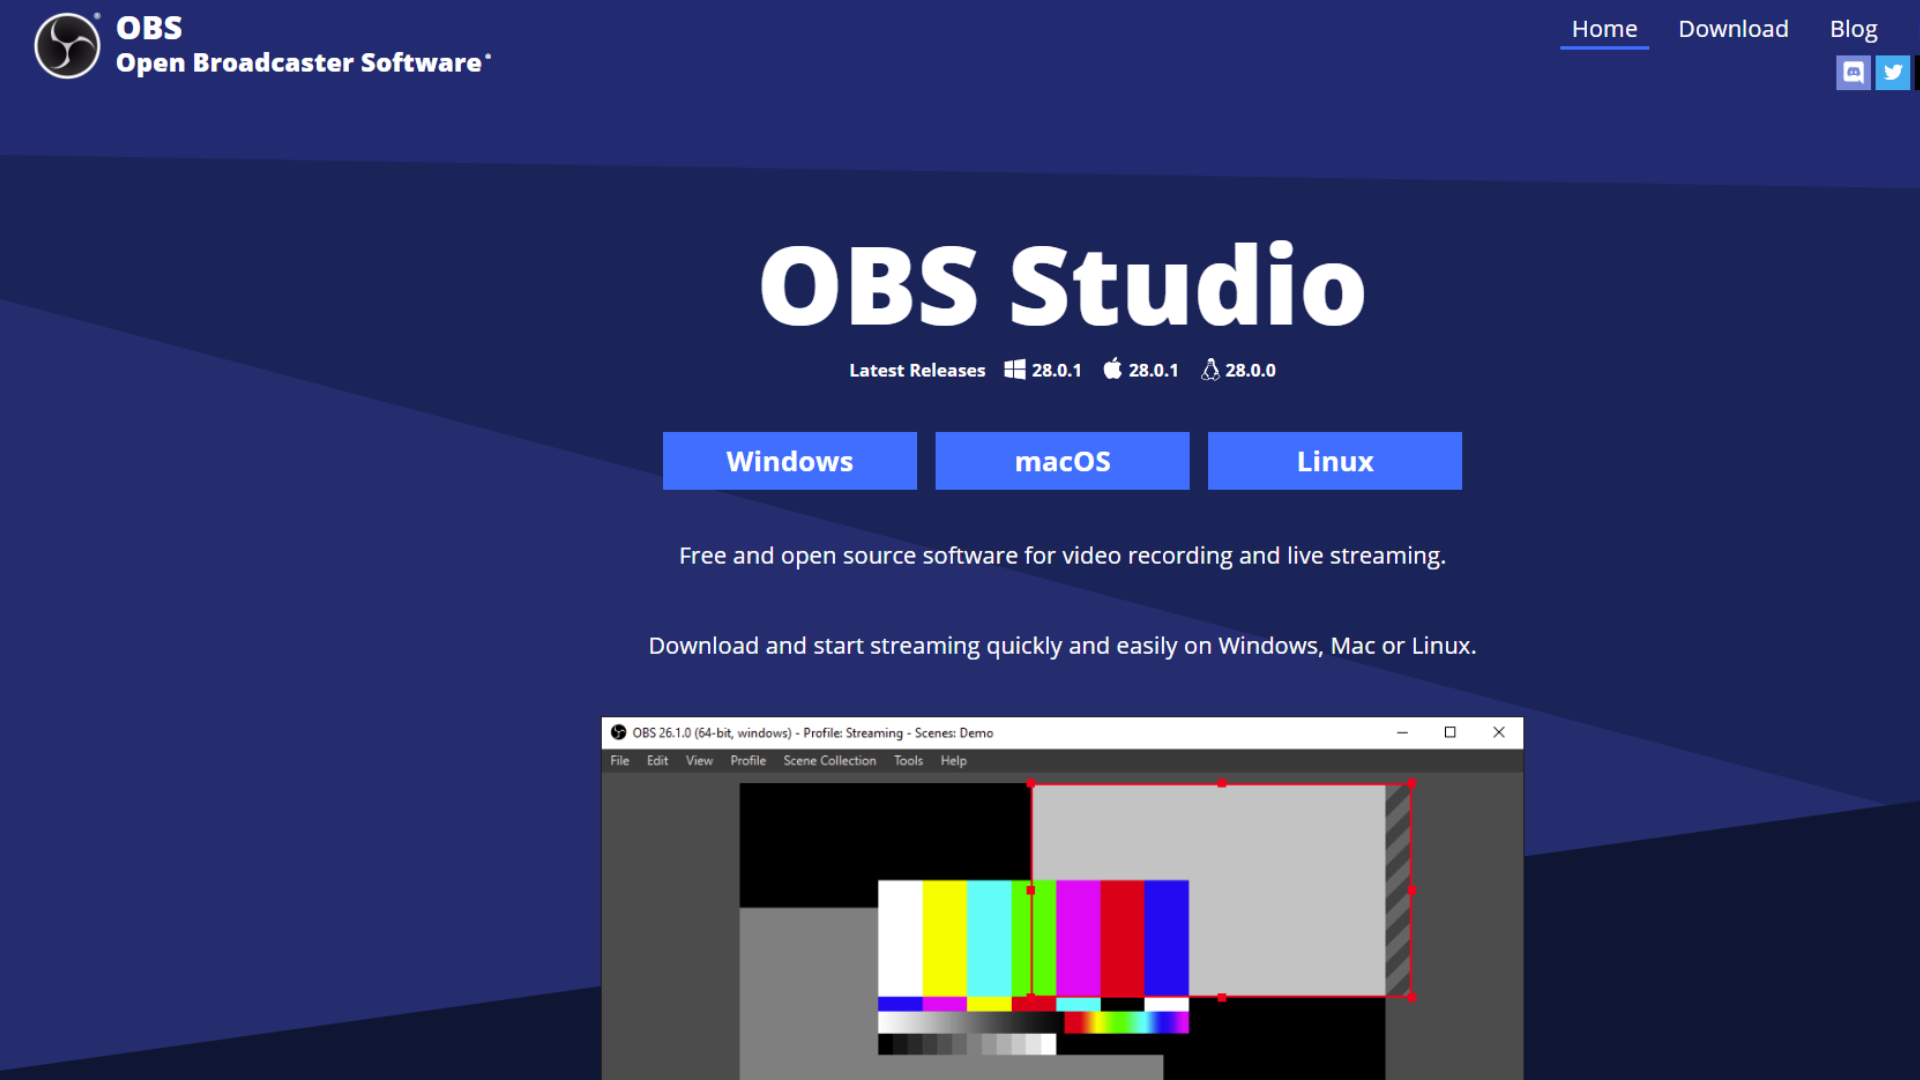Open Help menu in OBS screenshot
Screen dimensions: 1920x1080
click(953, 761)
